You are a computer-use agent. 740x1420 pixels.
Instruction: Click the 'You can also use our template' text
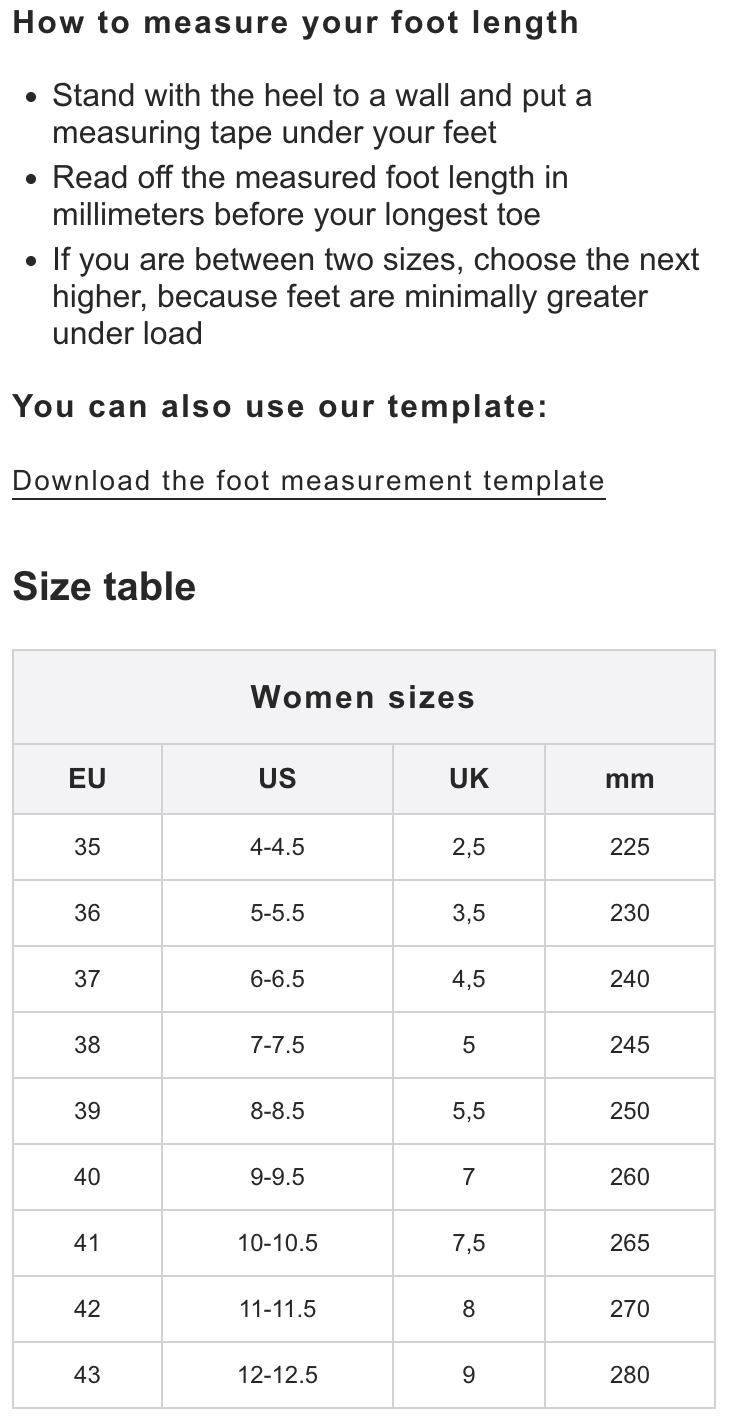tap(280, 407)
